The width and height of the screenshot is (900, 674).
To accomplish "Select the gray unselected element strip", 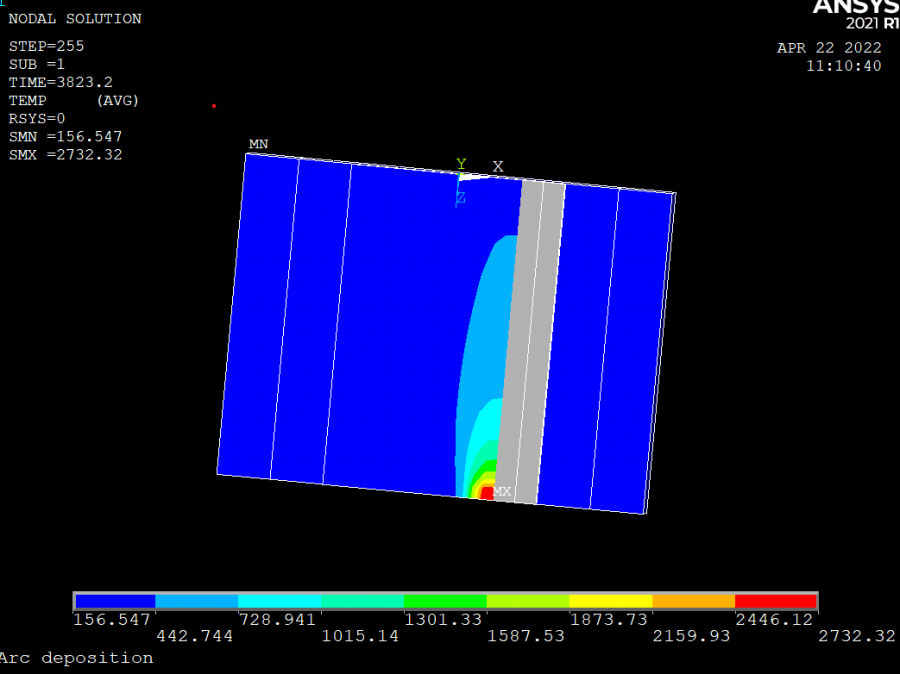I will click(x=530, y=340).
